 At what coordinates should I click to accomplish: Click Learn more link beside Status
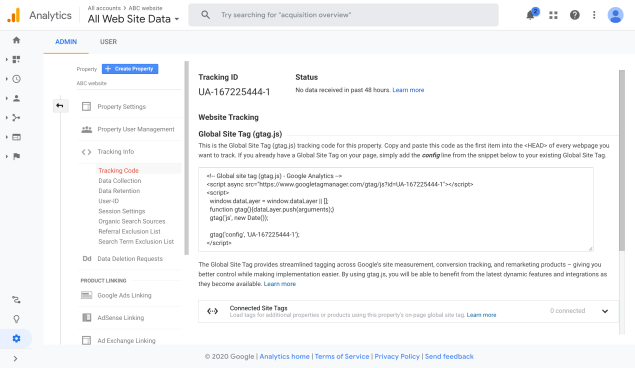(x=408, y=90)
